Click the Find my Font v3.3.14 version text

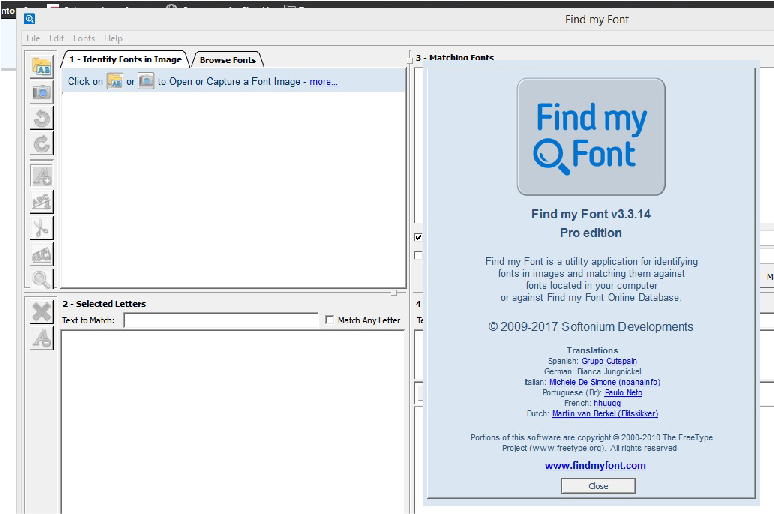point(591,214)
